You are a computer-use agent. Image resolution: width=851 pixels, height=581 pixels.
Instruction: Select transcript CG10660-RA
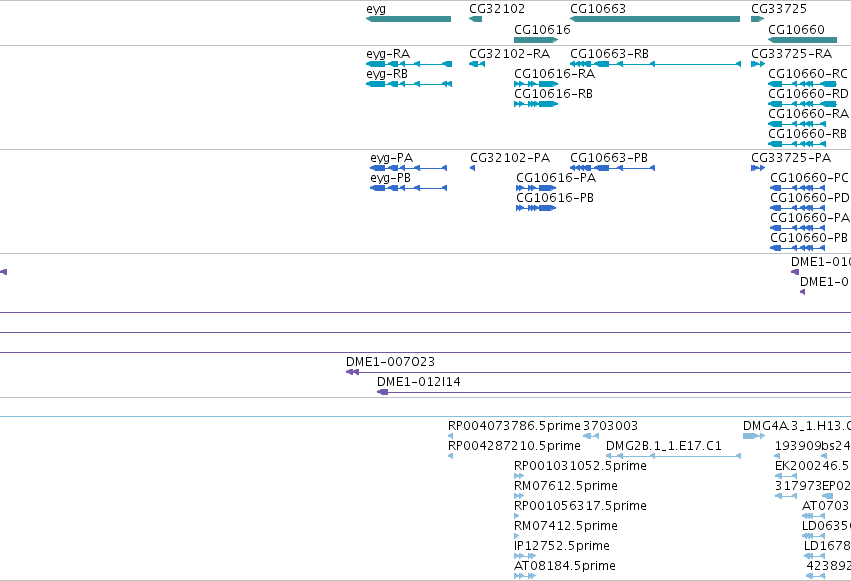808,114
